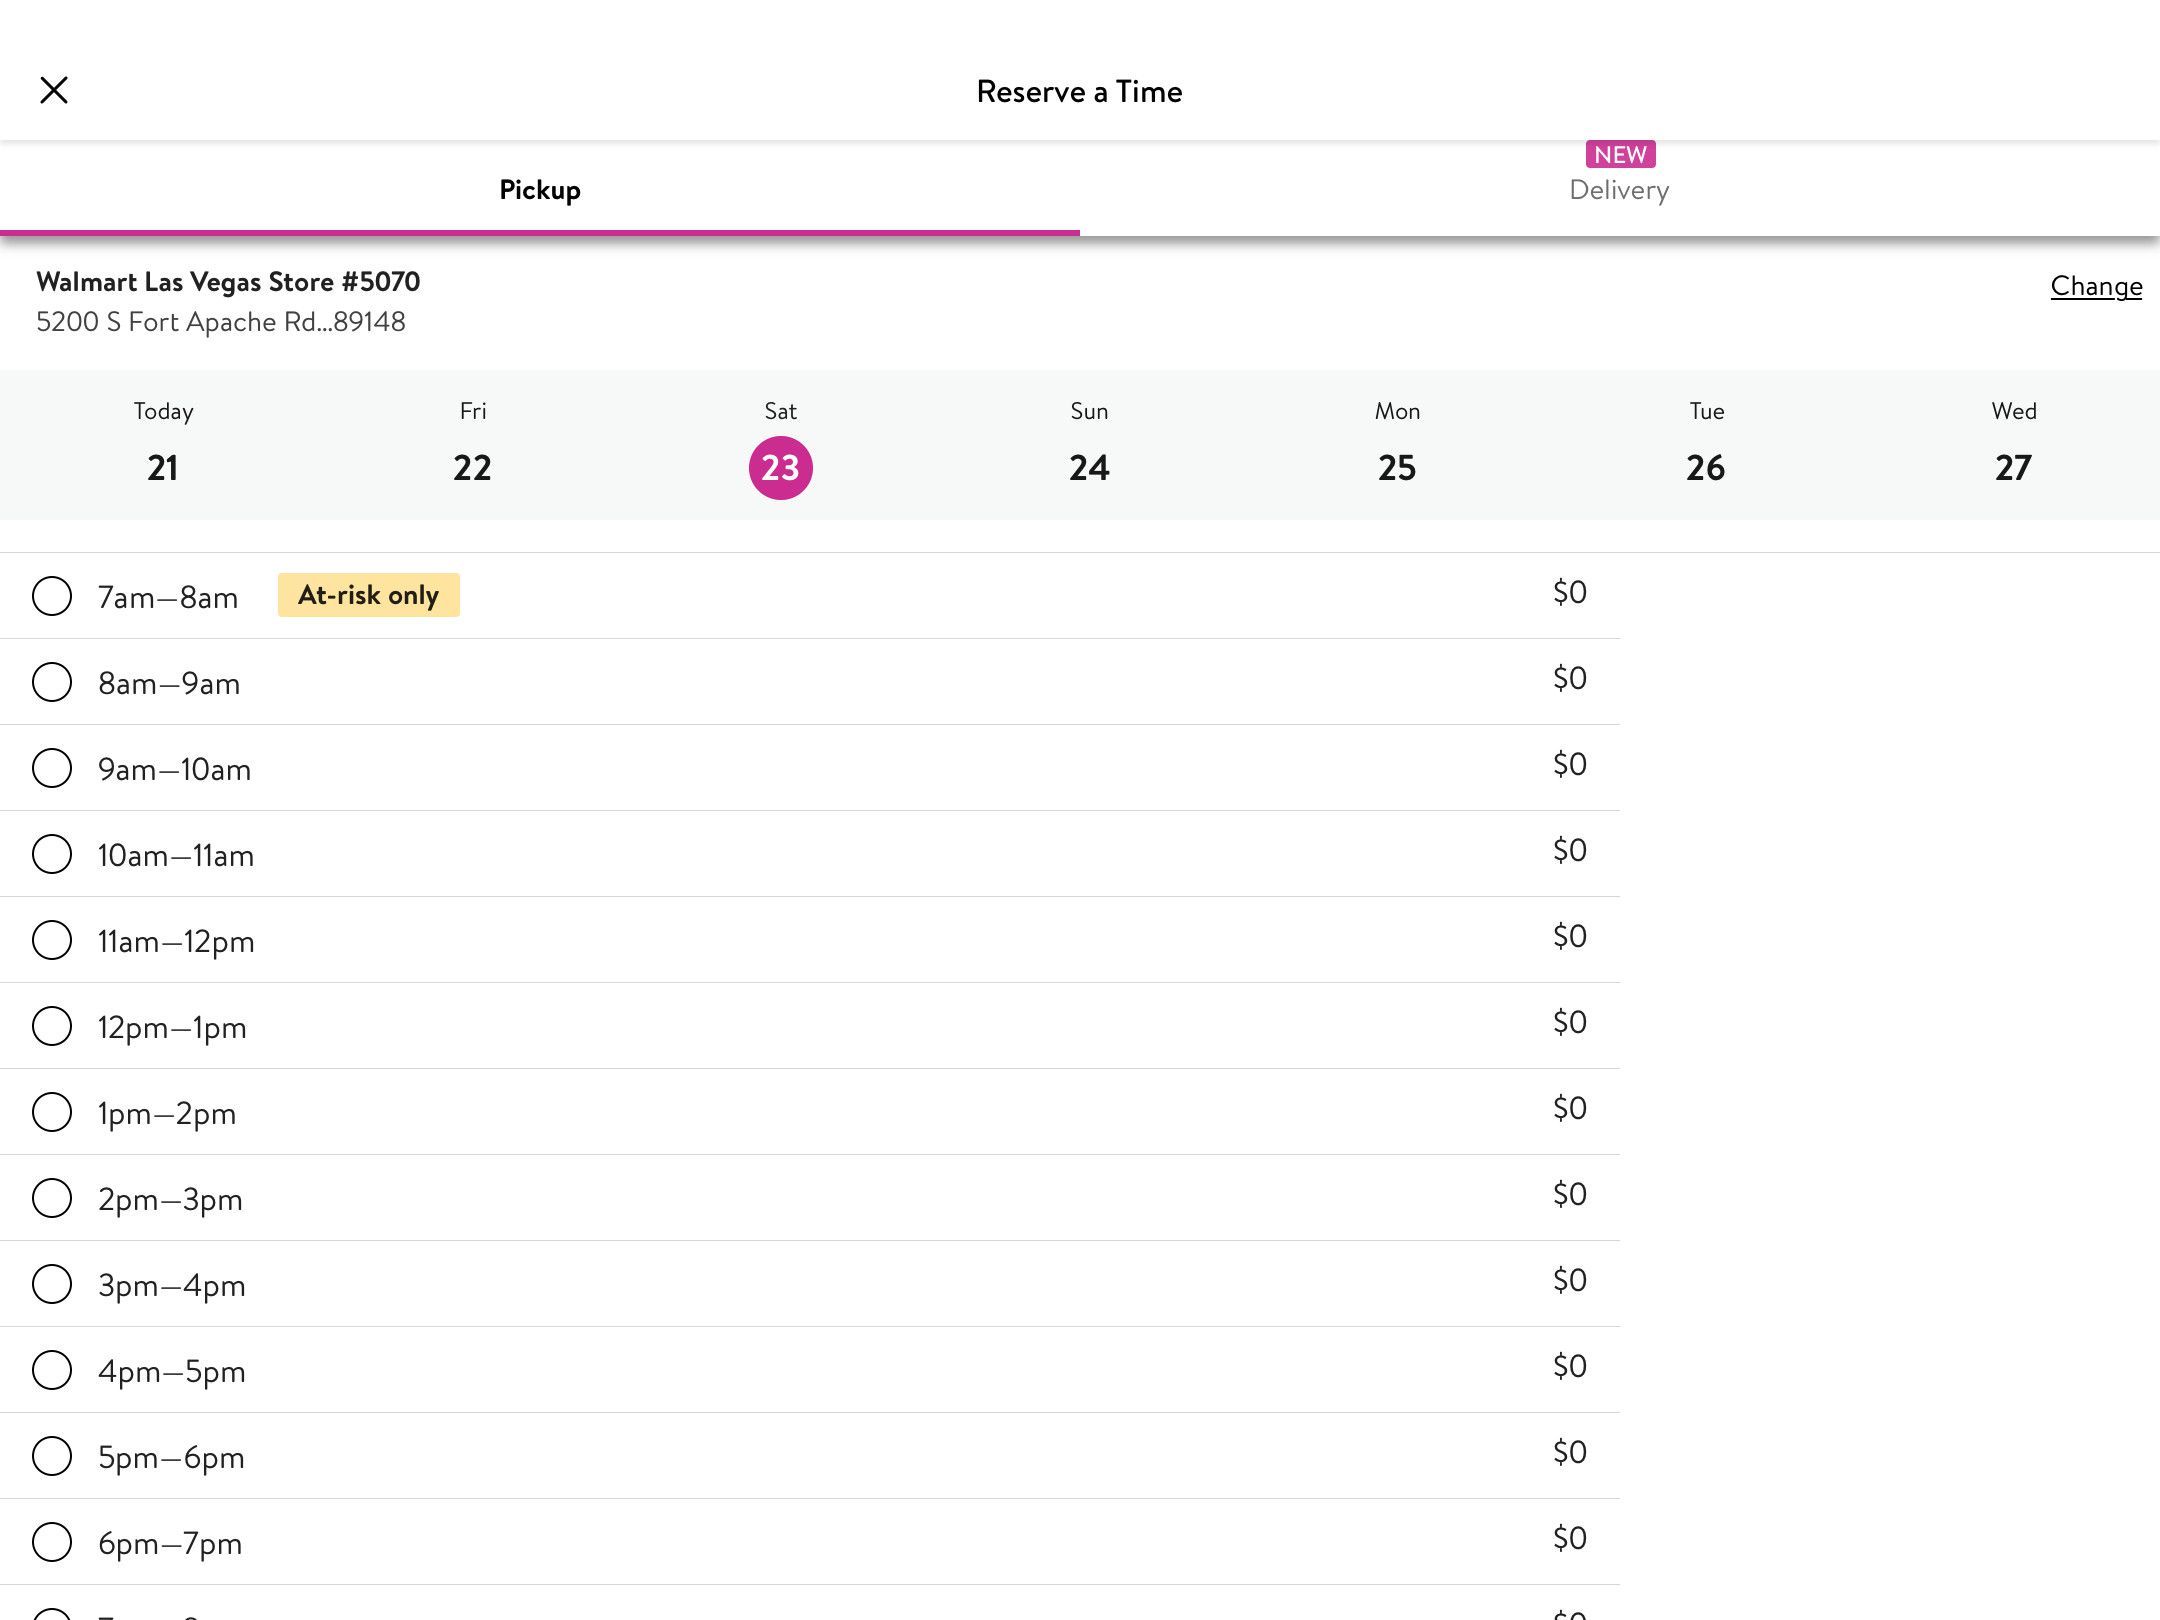Click the $0 price for 6pm–7pm
Screen dimensions: 2160x1620
1570,1538
